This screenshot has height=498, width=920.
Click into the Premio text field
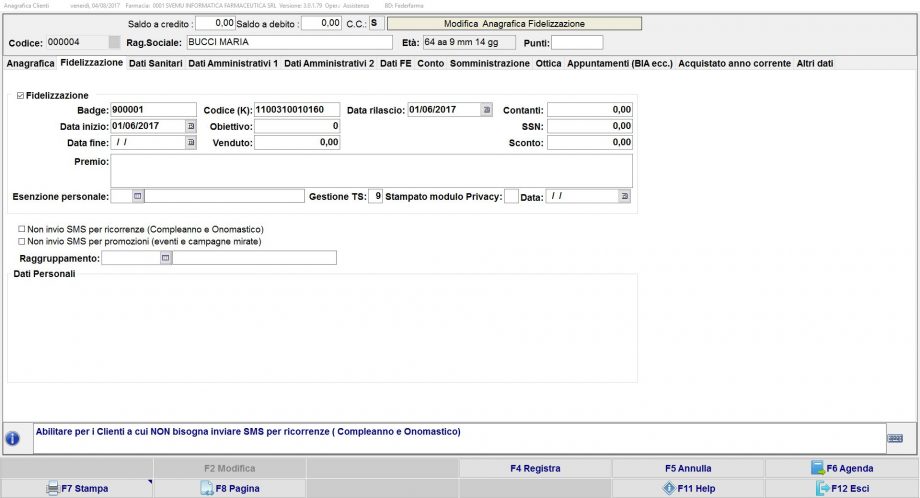tap(371, 170)
